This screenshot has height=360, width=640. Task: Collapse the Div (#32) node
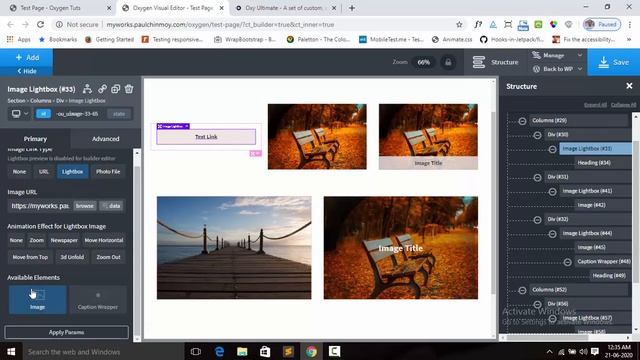[x=537, y=220]
